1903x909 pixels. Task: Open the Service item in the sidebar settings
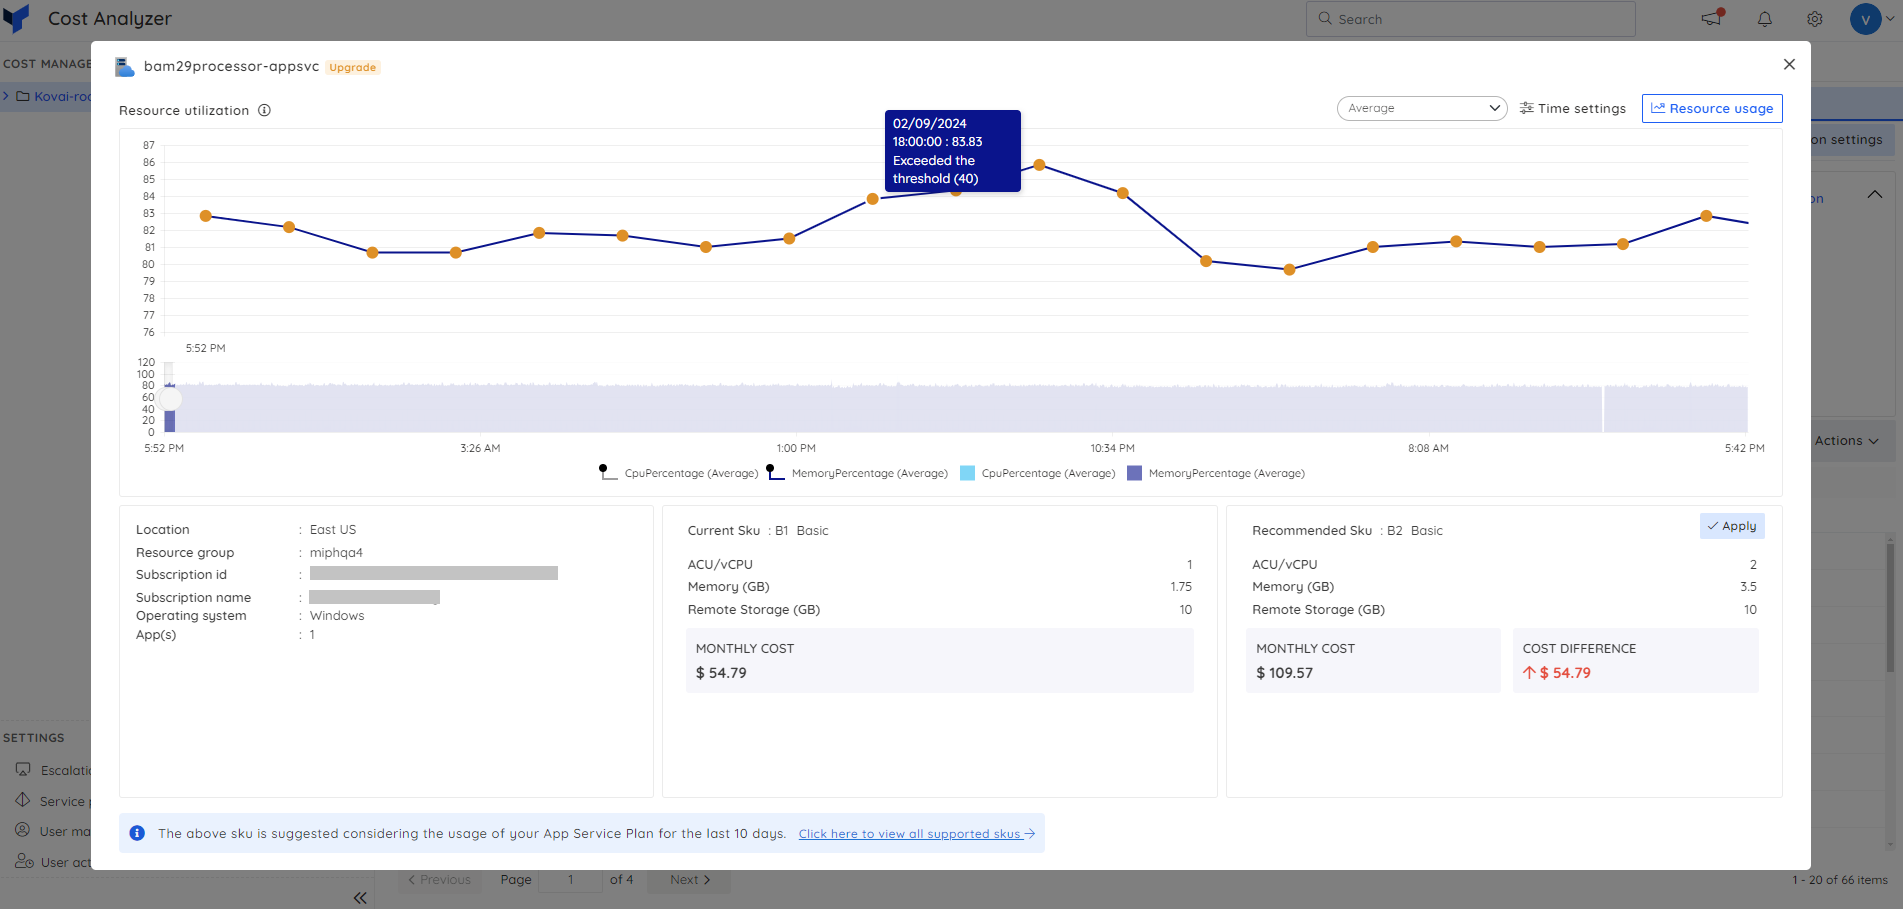tap(55, 801)
